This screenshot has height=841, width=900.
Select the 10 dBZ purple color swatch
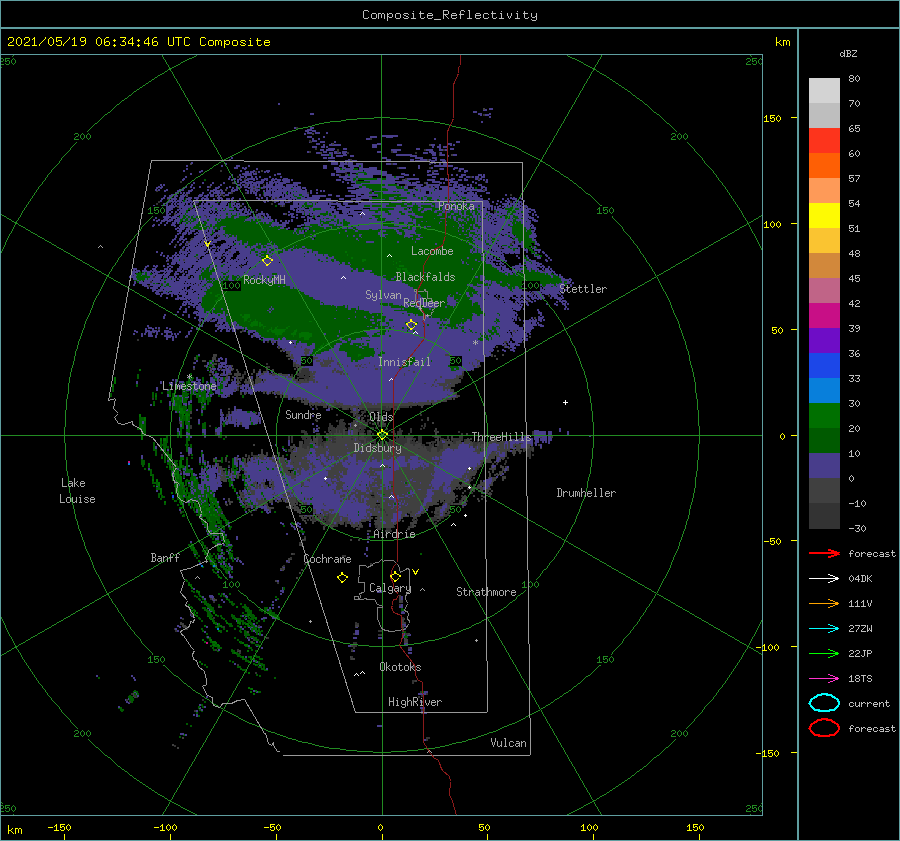[x=824, y=466]
